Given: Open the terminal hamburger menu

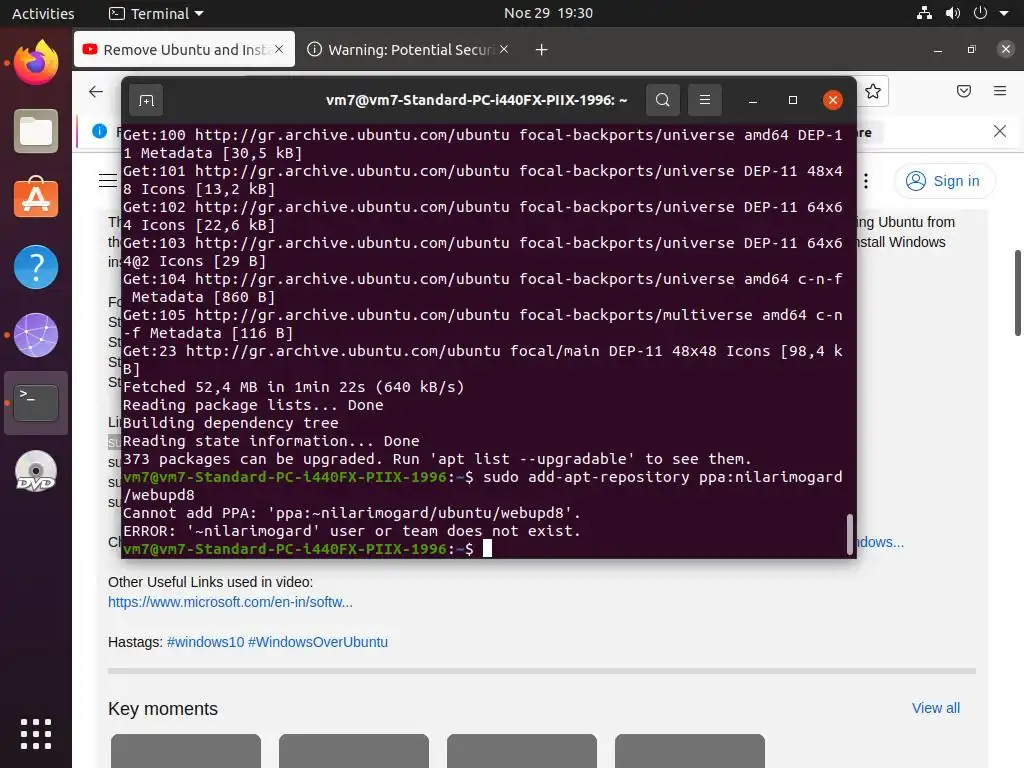Looking at the screenshot, I should click(705, 100).
